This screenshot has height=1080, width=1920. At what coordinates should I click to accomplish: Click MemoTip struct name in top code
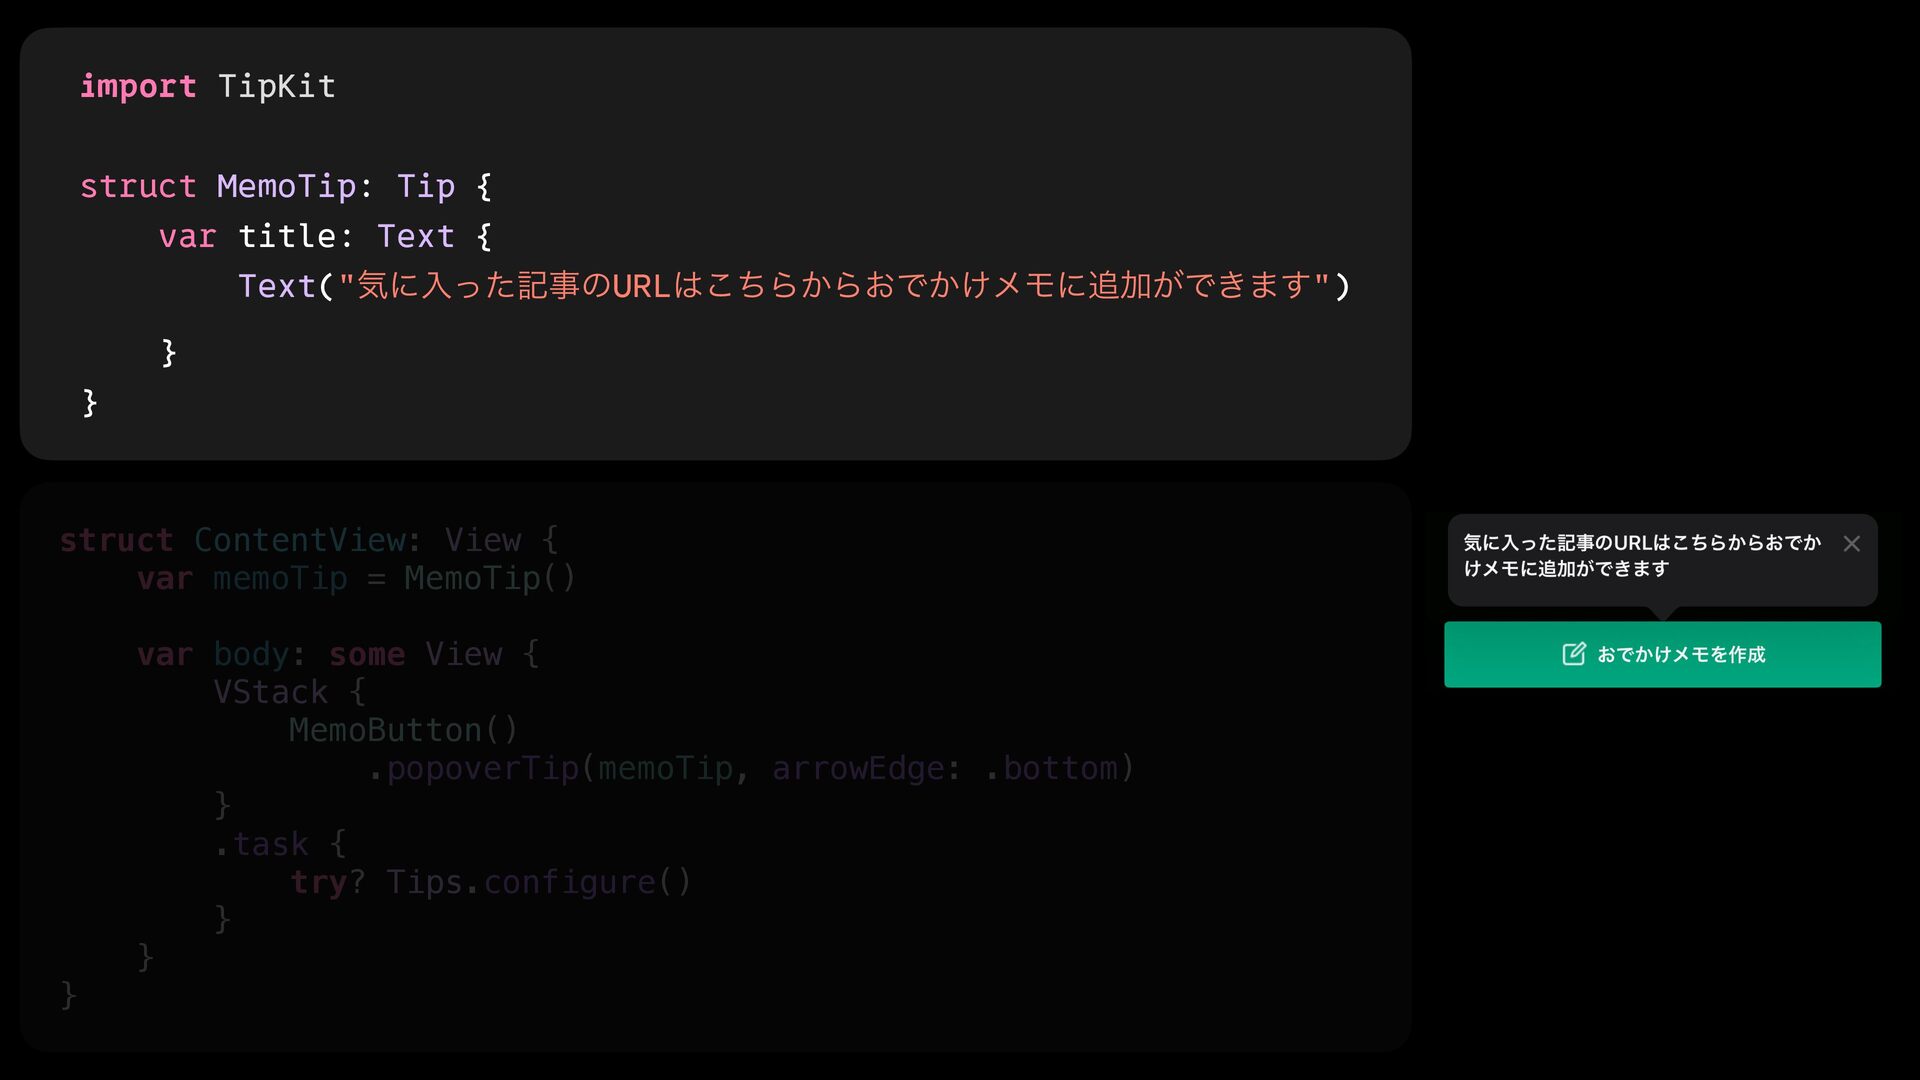coord(286,186)
